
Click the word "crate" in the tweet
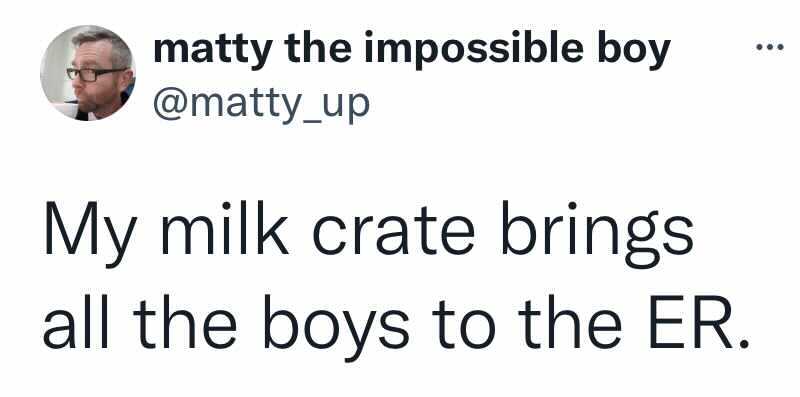tap(393, 231)
